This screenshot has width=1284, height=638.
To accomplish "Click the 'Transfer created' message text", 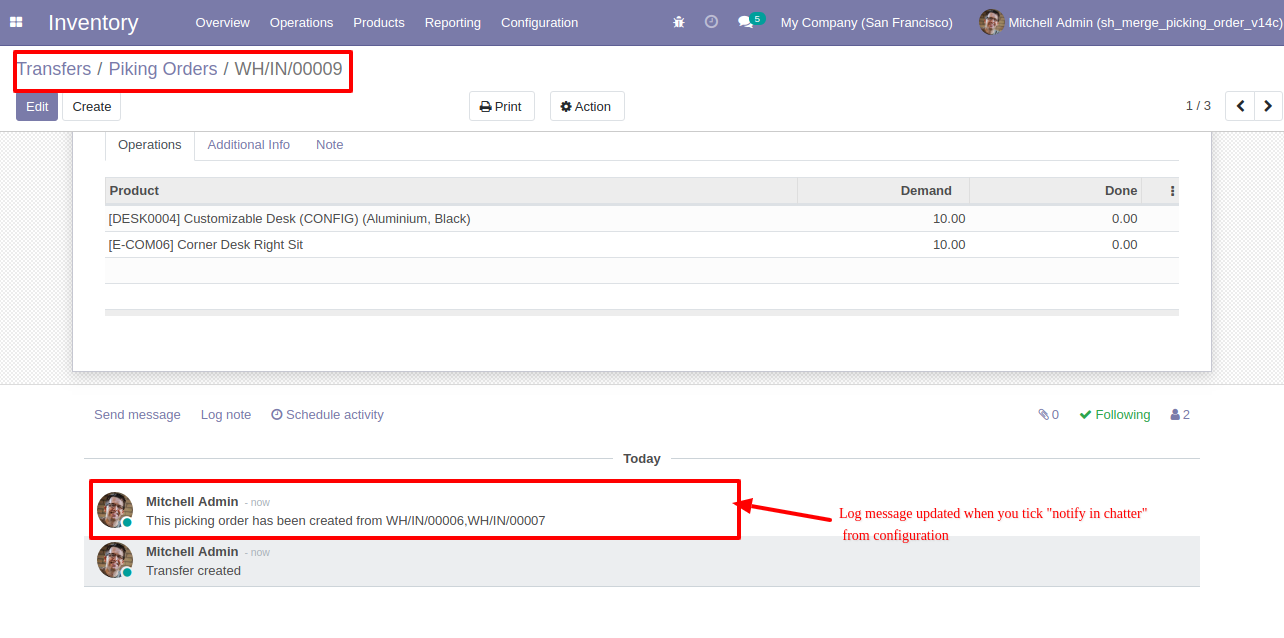I will click(193, 571).
